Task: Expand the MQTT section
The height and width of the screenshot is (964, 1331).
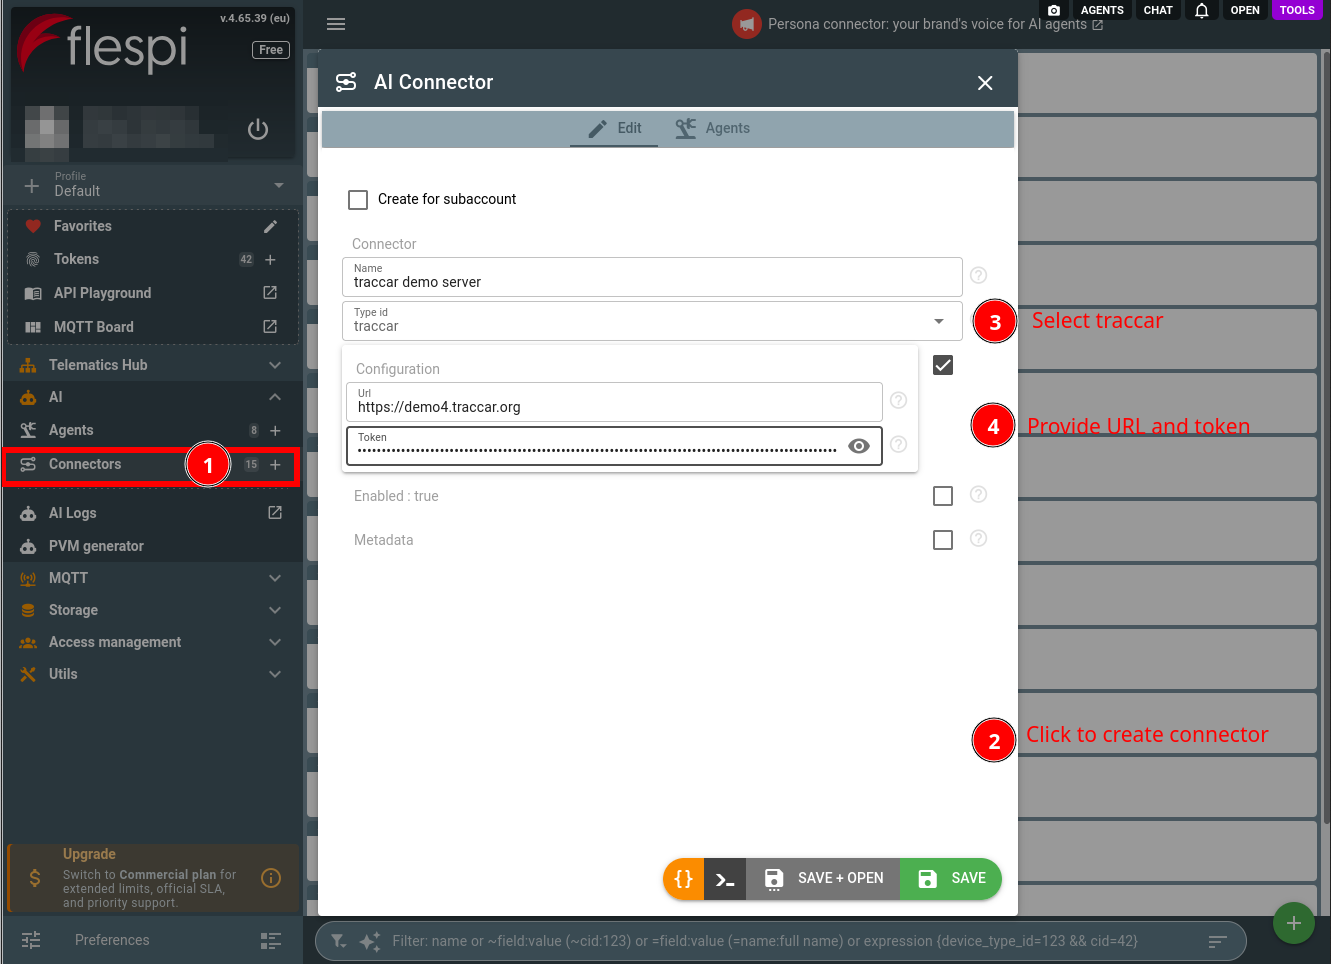Action: (x=152, y=578)
